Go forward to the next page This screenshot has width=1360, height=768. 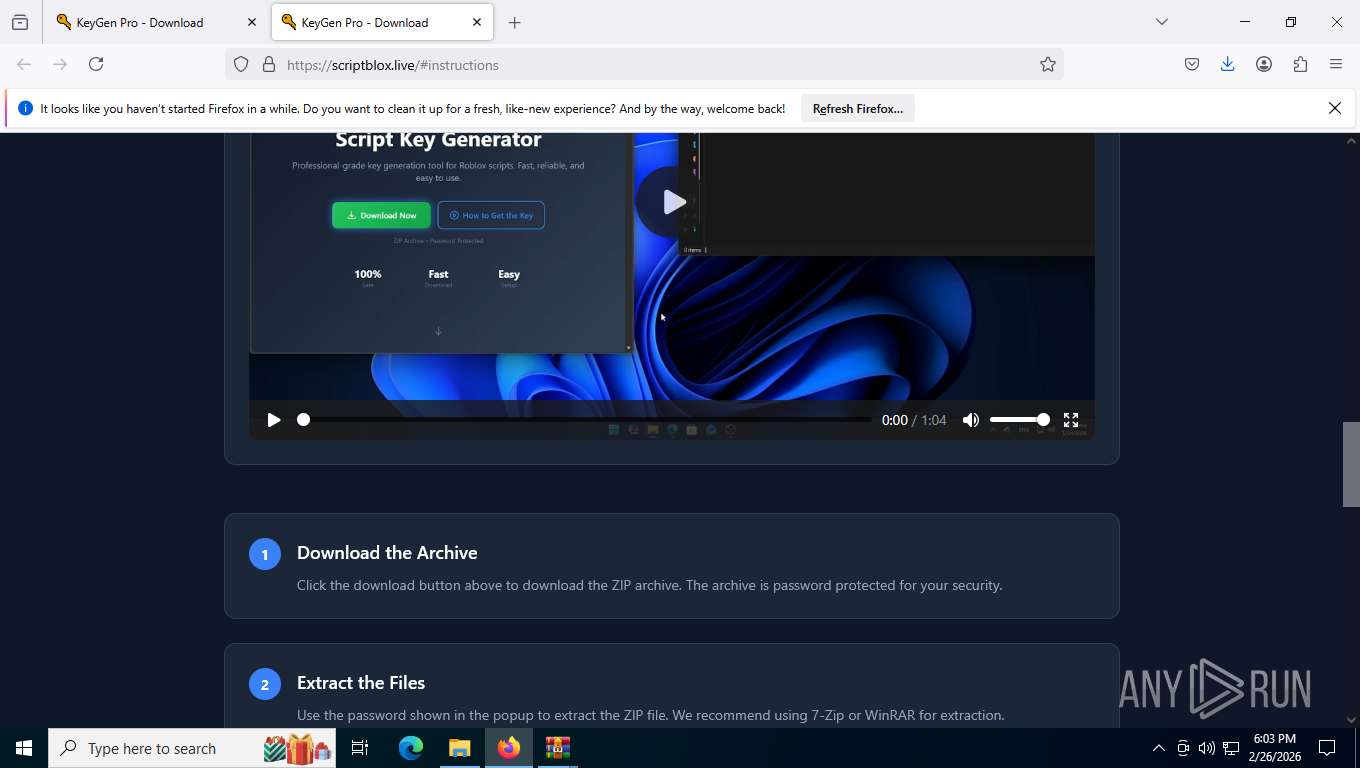coord(60,64)
